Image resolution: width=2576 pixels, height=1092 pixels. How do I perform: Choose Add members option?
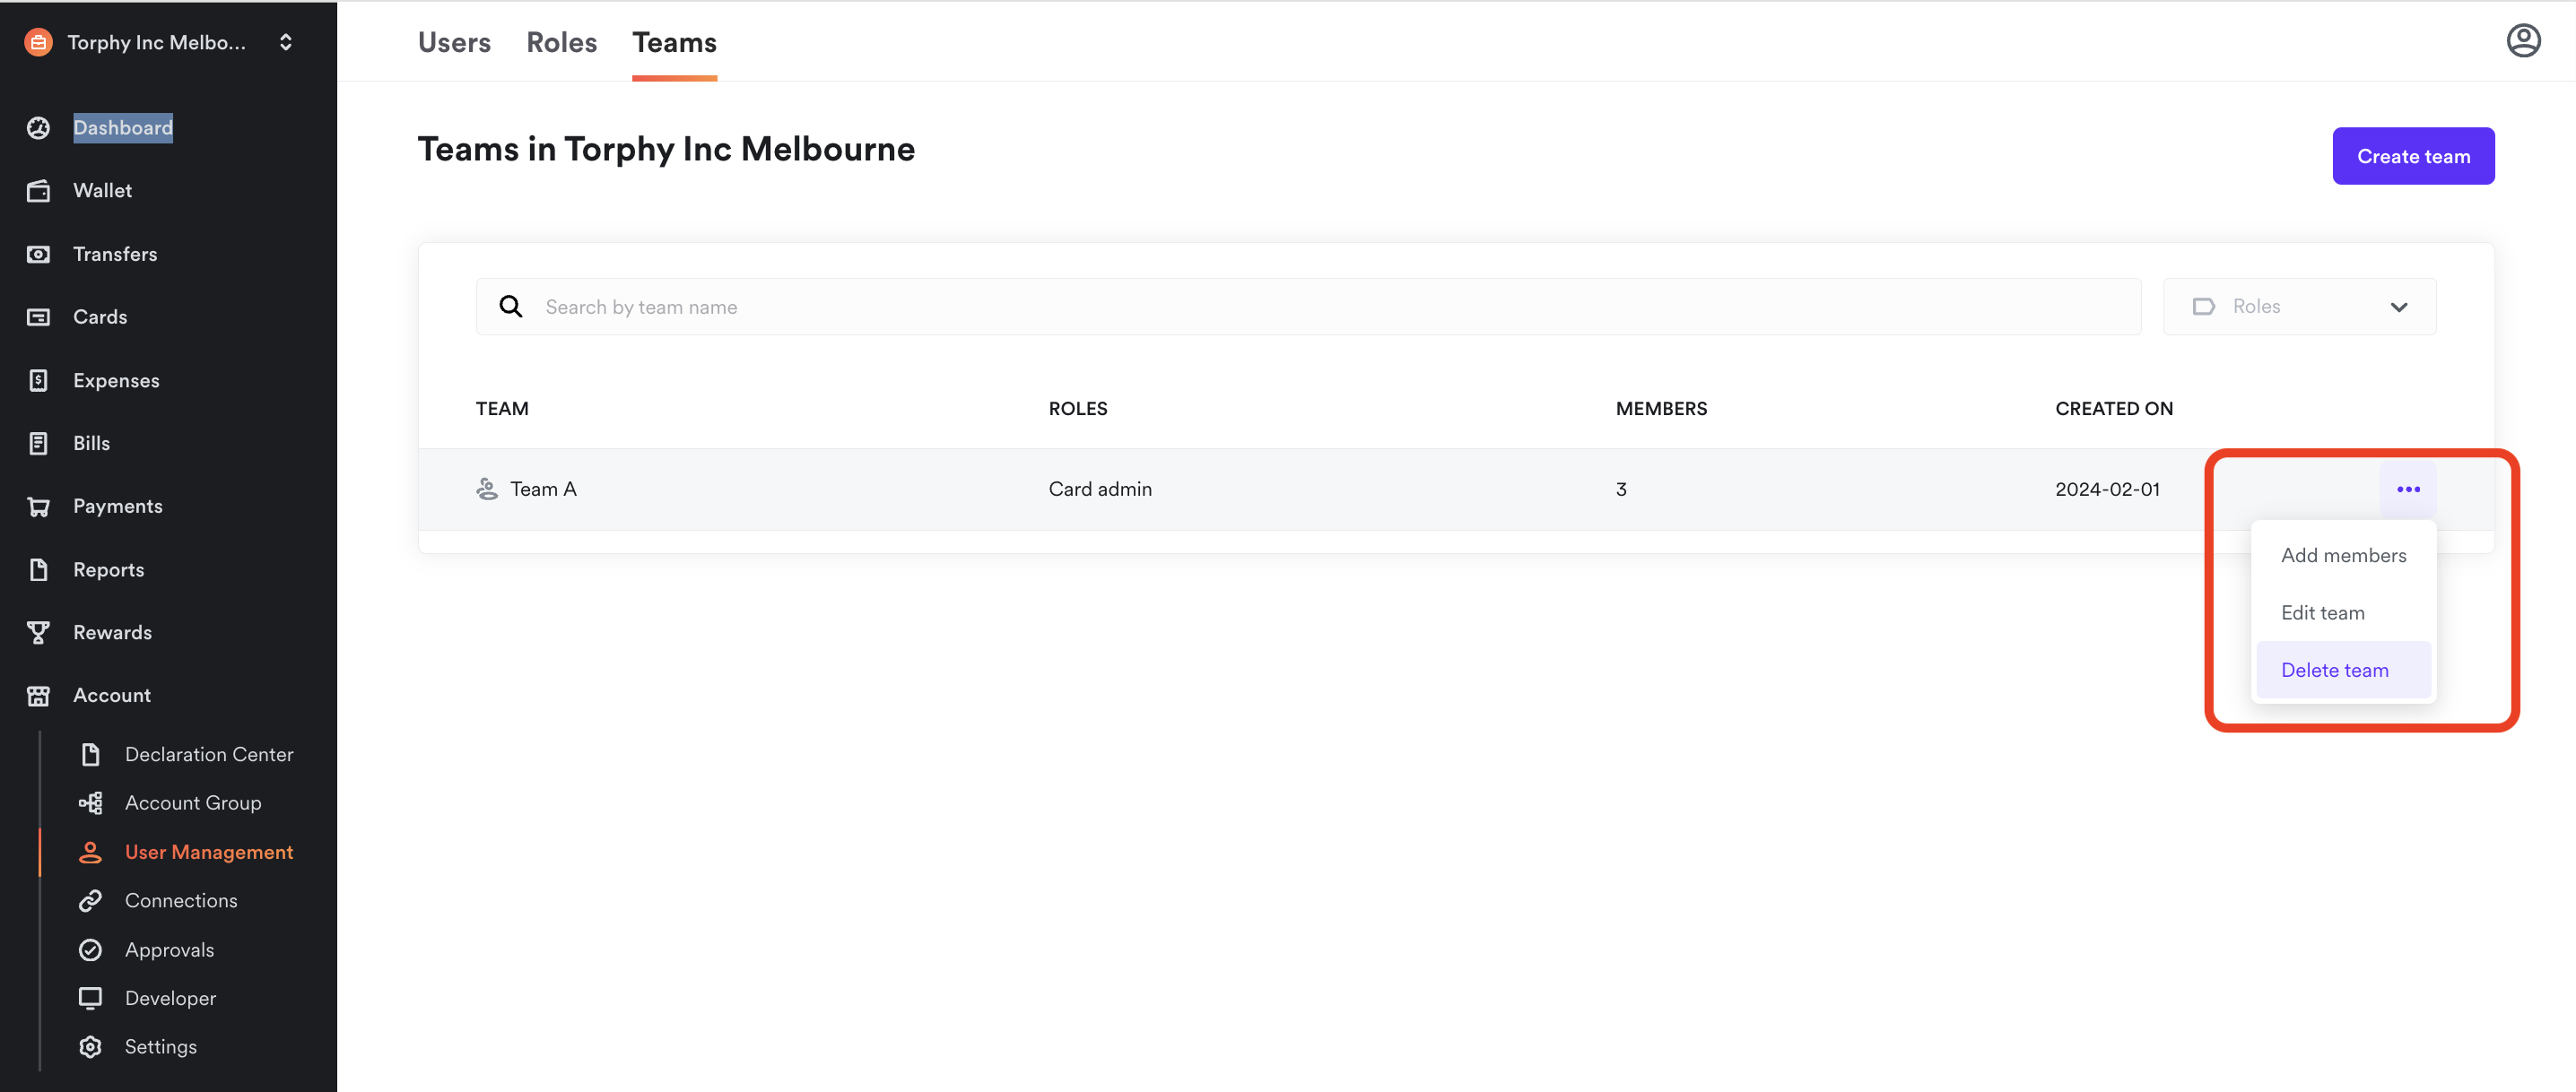[x=2343, y=555]
